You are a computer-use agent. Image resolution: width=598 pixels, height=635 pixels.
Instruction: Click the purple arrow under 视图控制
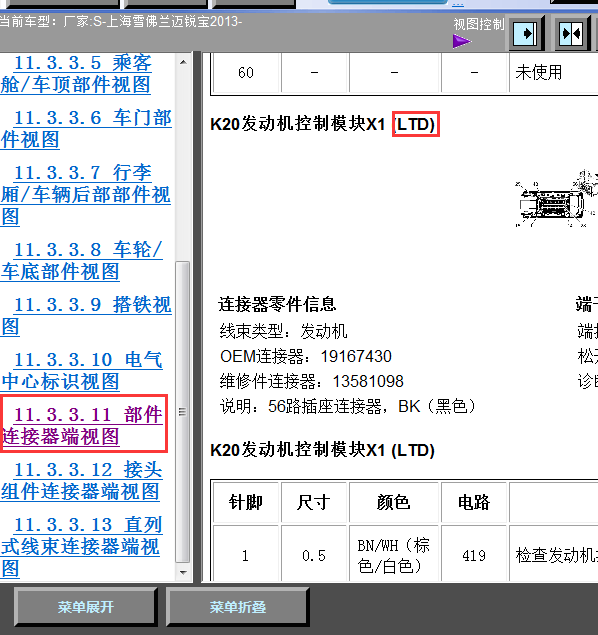click(462, 41)
